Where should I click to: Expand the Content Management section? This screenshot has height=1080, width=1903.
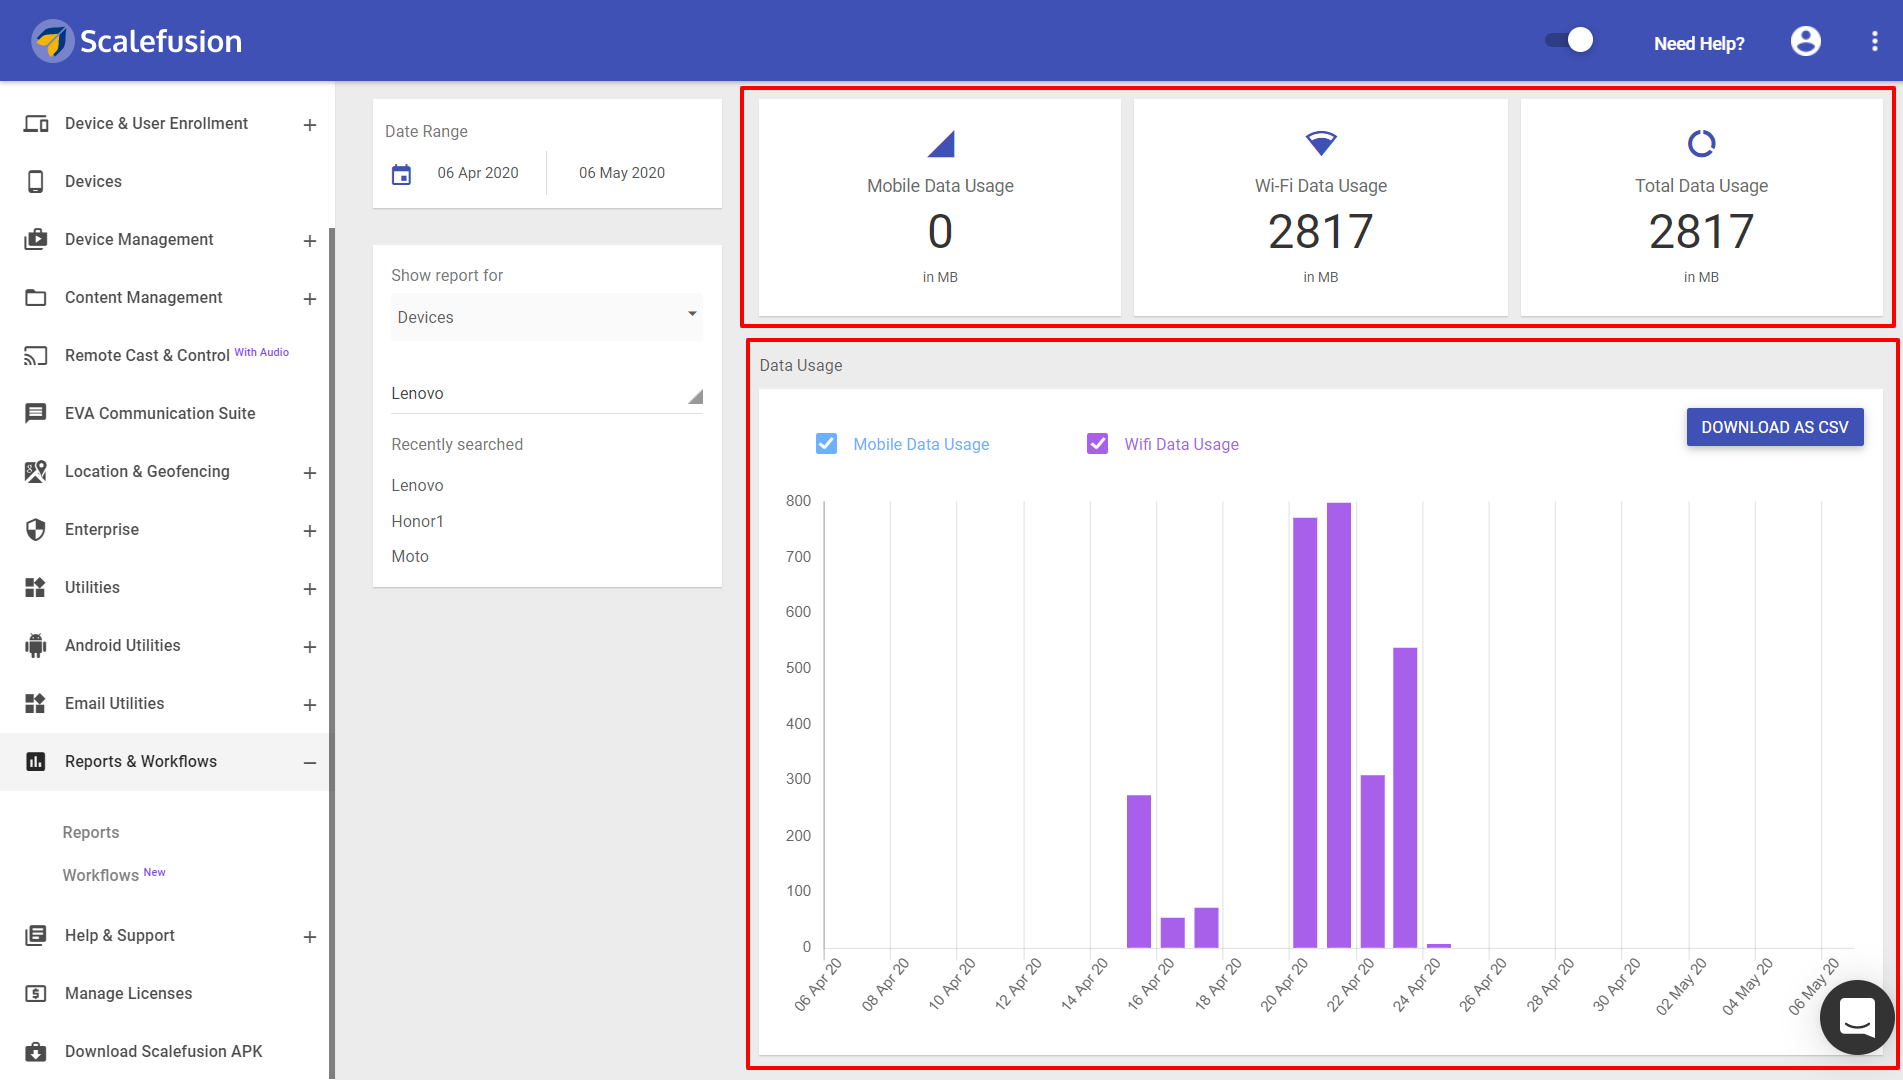310,299
